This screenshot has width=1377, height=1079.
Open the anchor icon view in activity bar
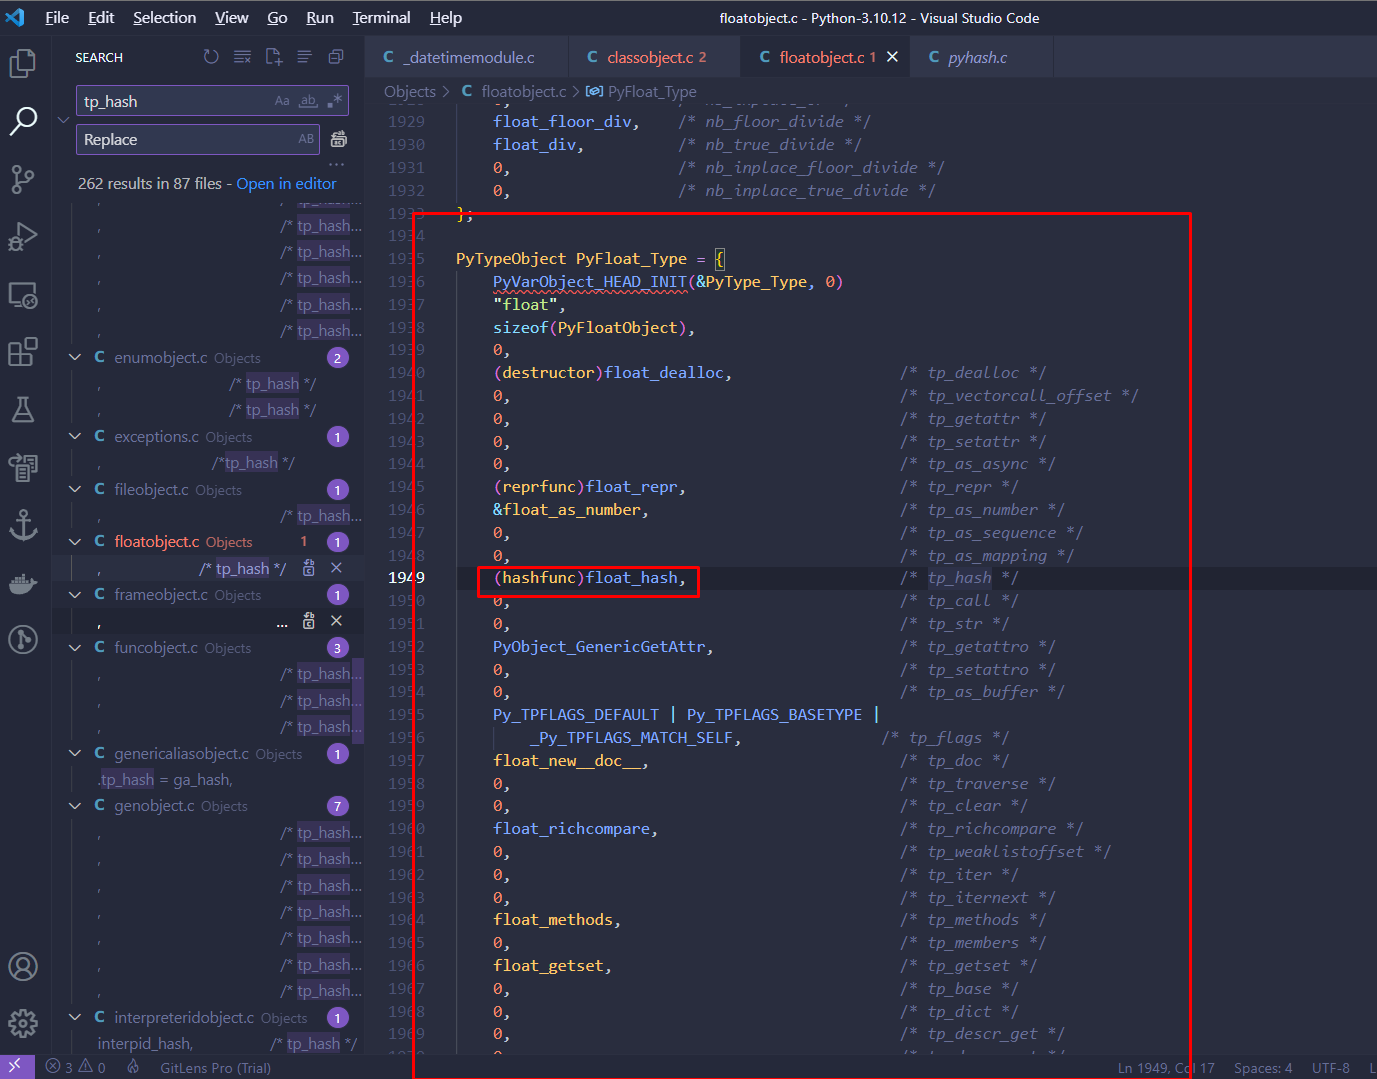pyautogui.click(x=22, y=524)
